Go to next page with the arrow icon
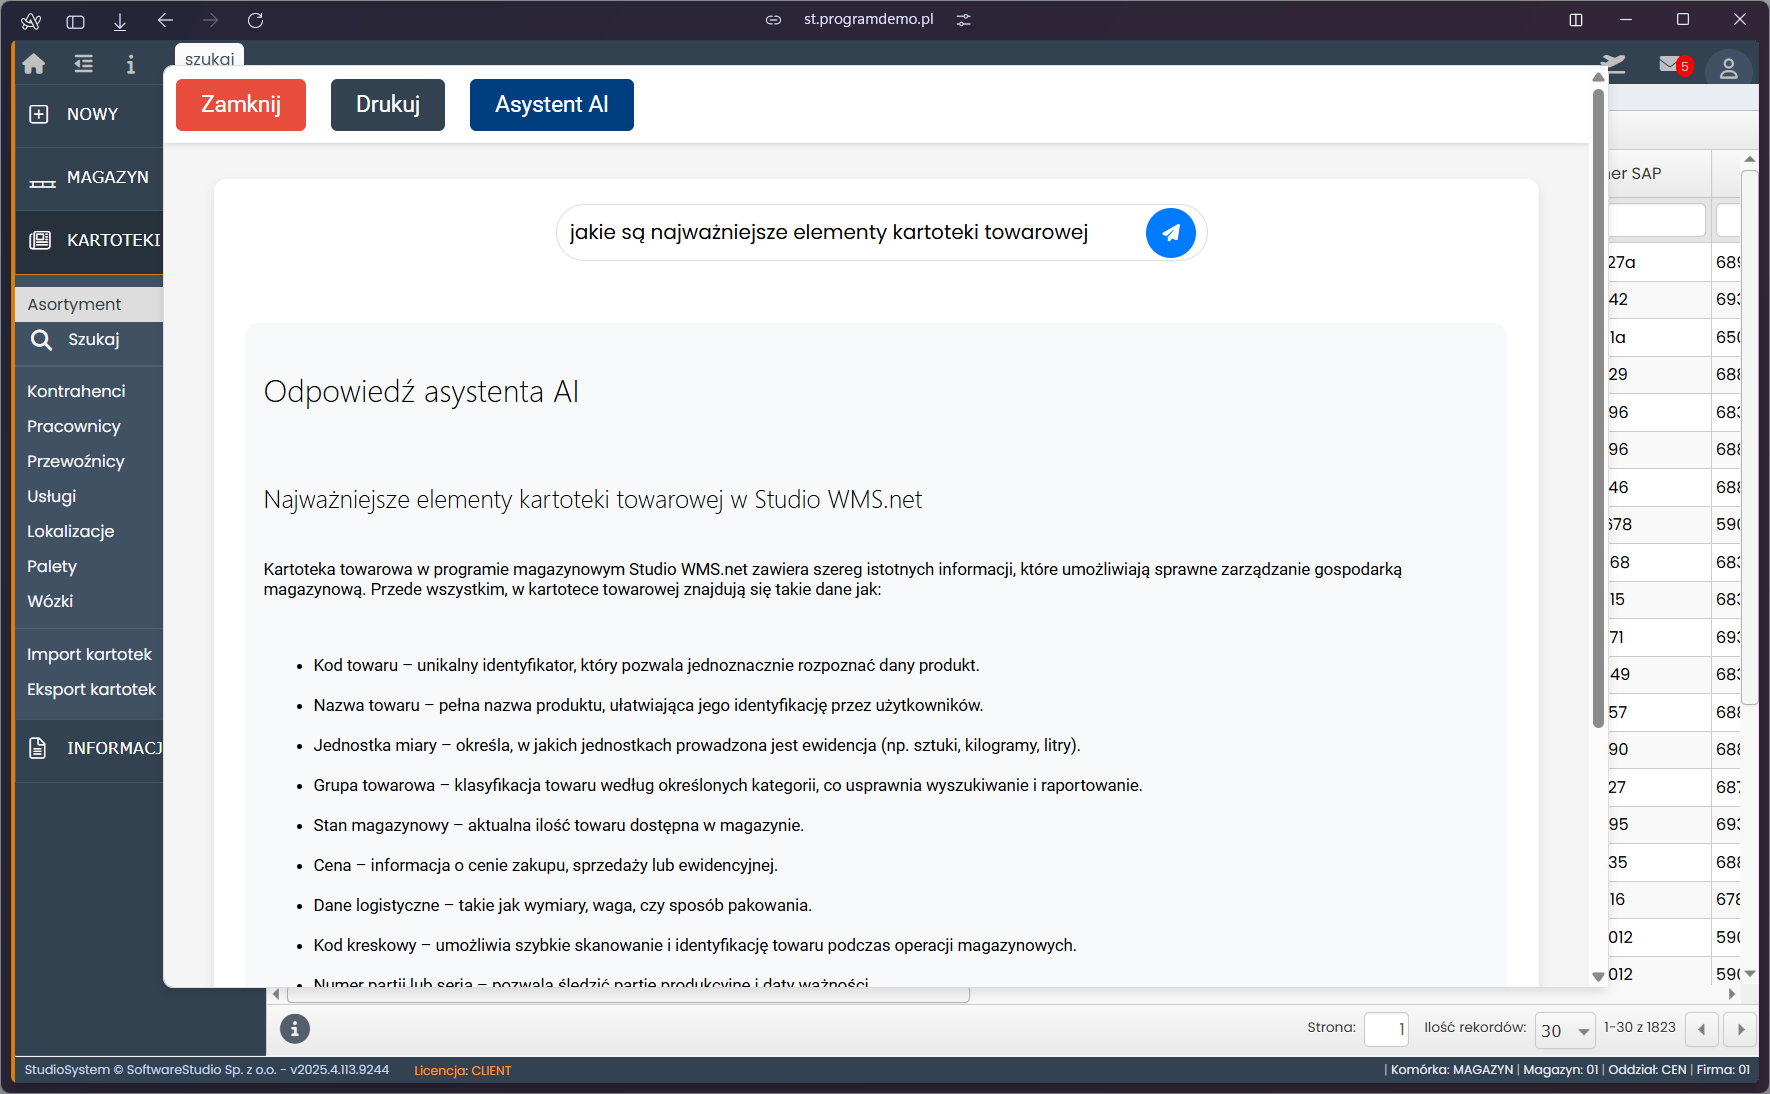 pyautogui.click(x=1740, y=1029)
